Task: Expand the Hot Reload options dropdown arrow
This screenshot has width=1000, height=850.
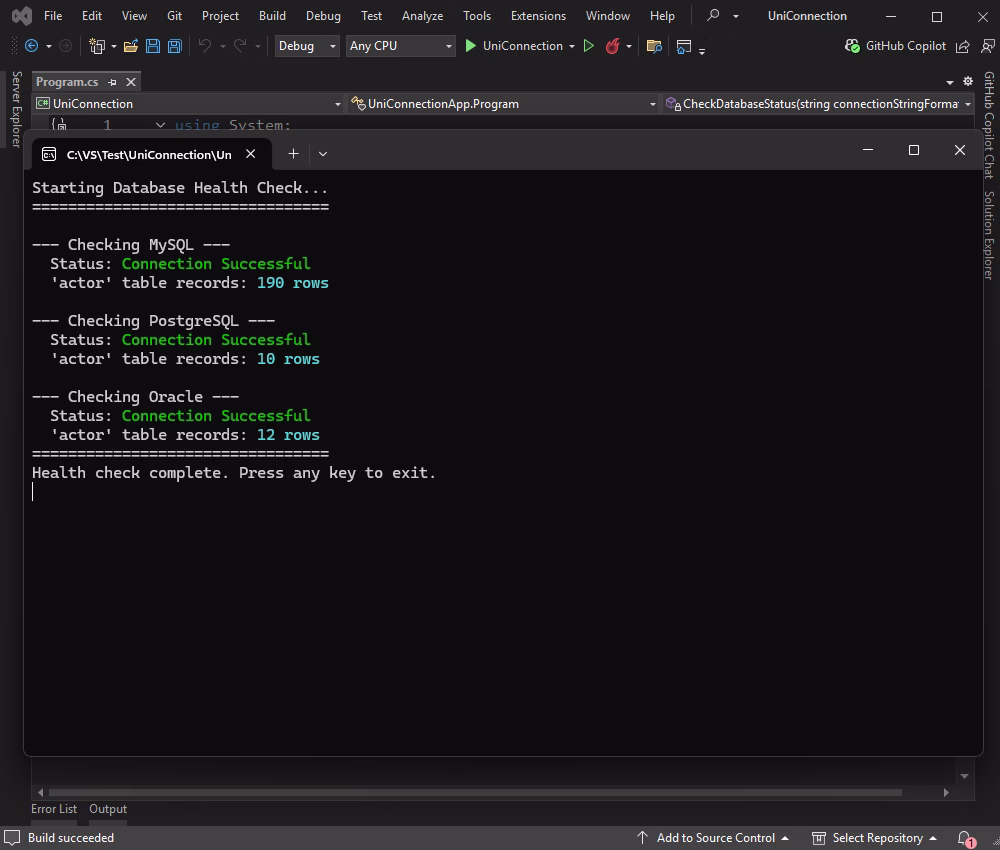Action: point(629,47)
